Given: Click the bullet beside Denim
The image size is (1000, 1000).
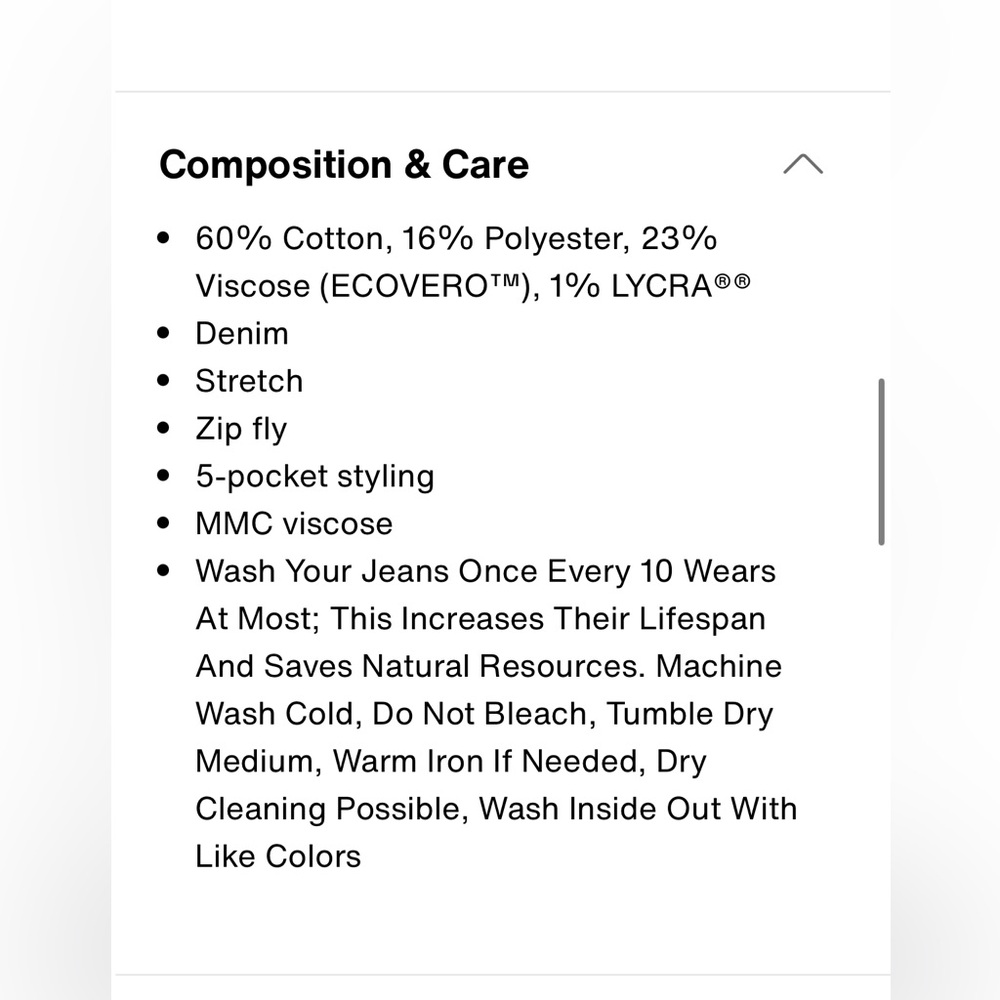Looking at the screenshot, I should point(163,333).
